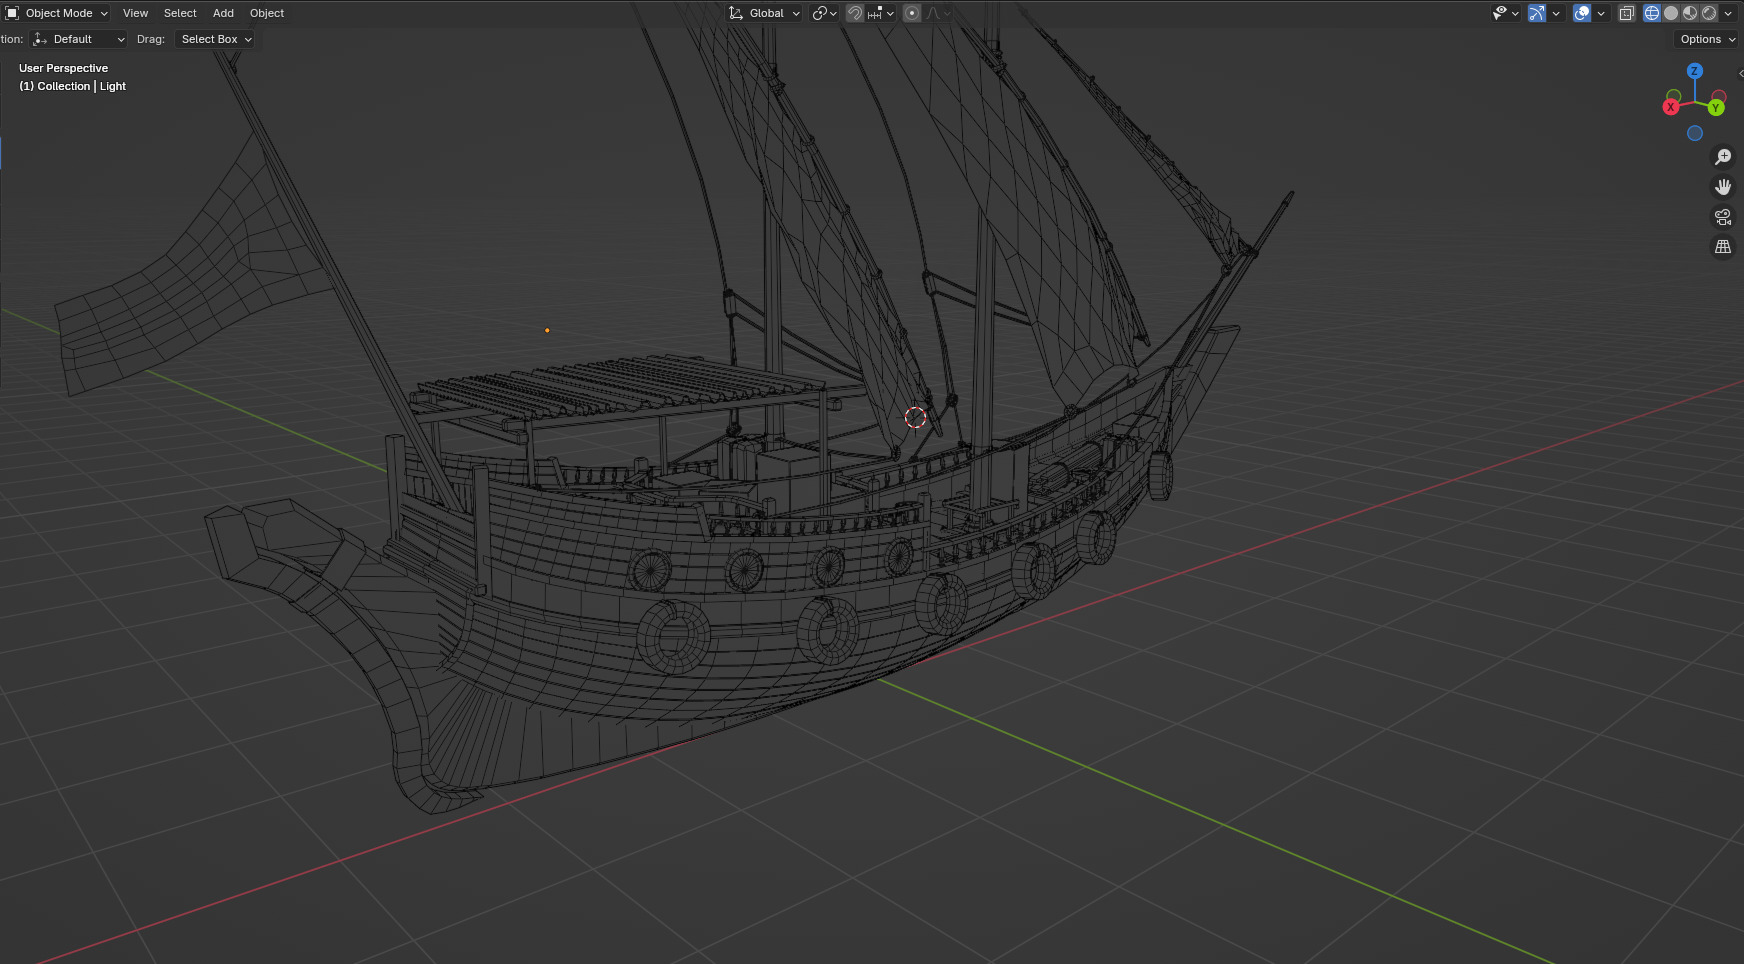
Task: Open the Options dropdown
Action: 1707,39
